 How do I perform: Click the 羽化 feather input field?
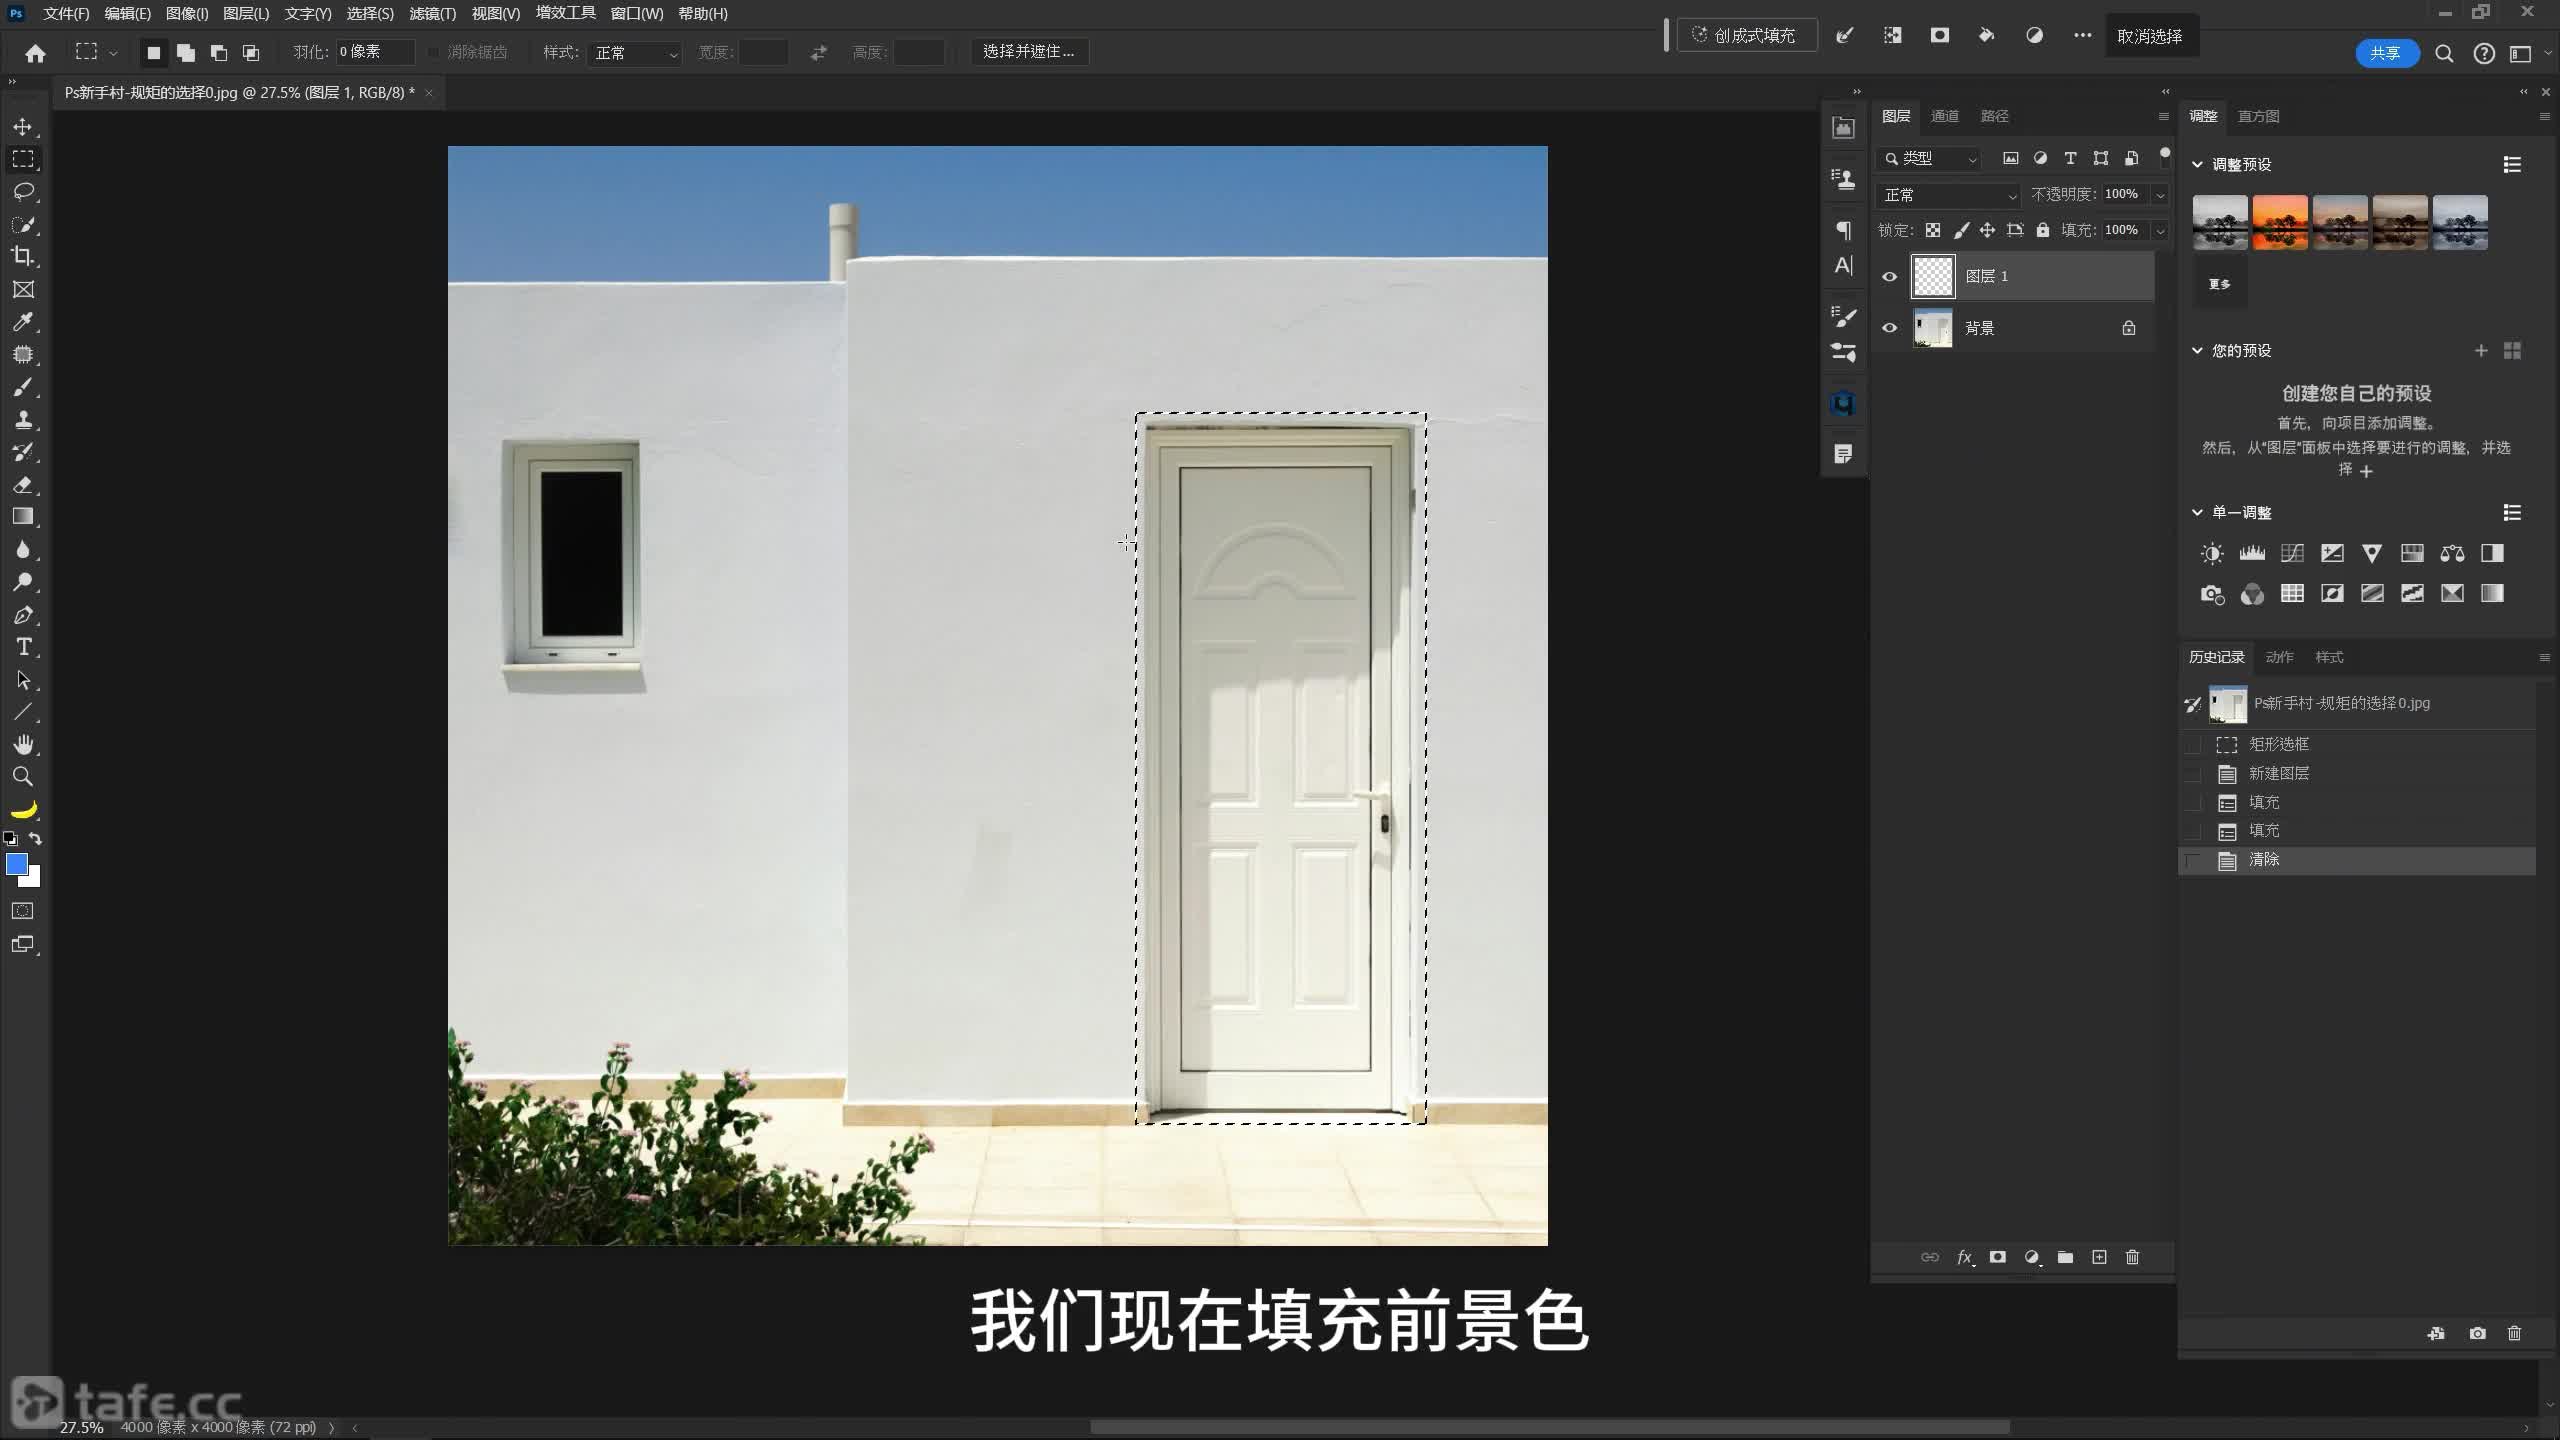[x=374, y=52]
